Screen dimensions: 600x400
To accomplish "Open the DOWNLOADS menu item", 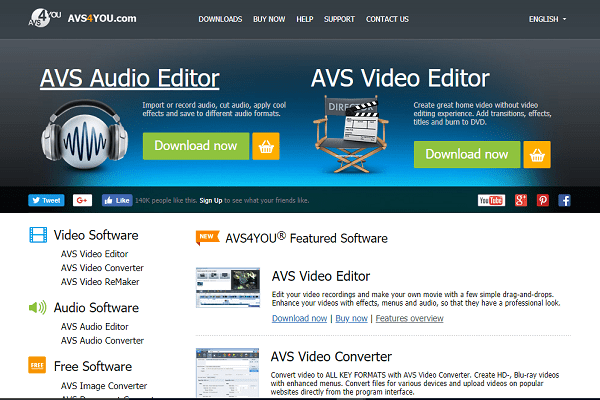I will [x=220, y=19].
